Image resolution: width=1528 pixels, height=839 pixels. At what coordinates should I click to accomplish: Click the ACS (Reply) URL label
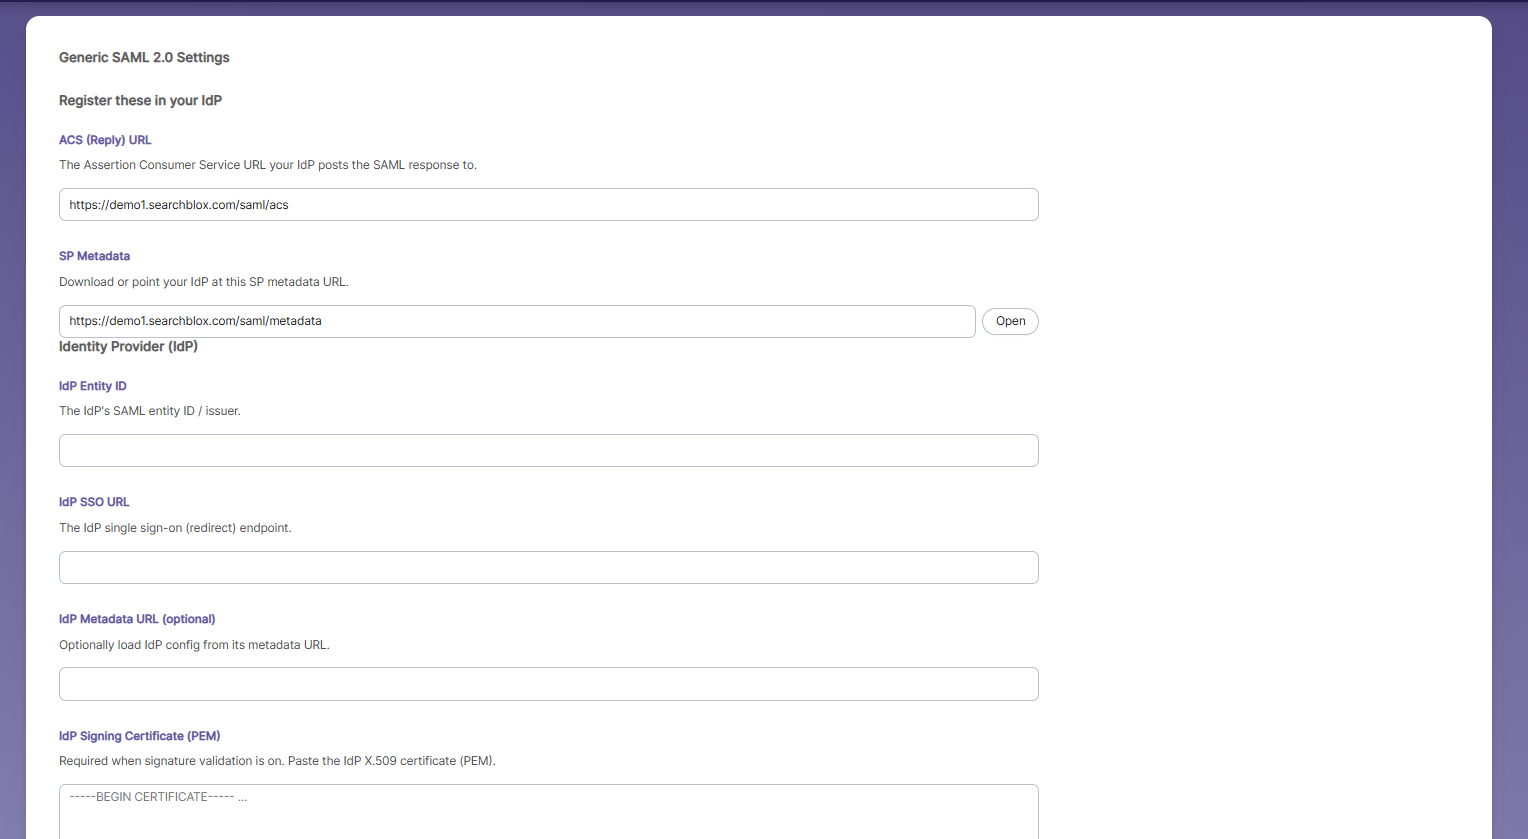tap(105, 140)
